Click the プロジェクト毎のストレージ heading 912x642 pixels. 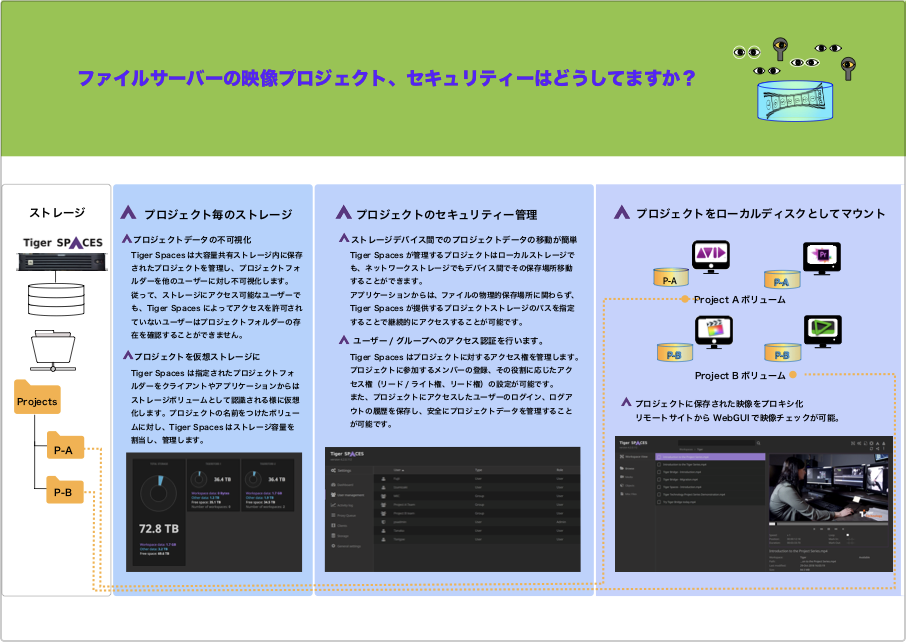pyautogui.click(x=218, y=215)
